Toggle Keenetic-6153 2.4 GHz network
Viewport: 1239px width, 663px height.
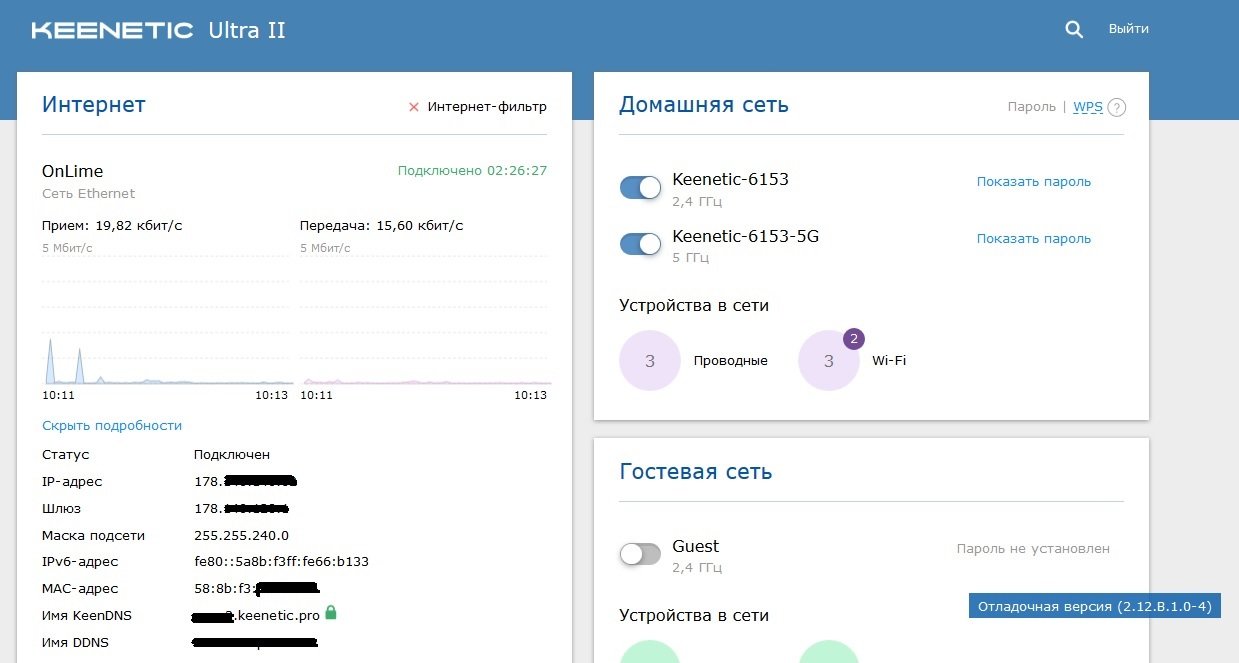[640, 187]
